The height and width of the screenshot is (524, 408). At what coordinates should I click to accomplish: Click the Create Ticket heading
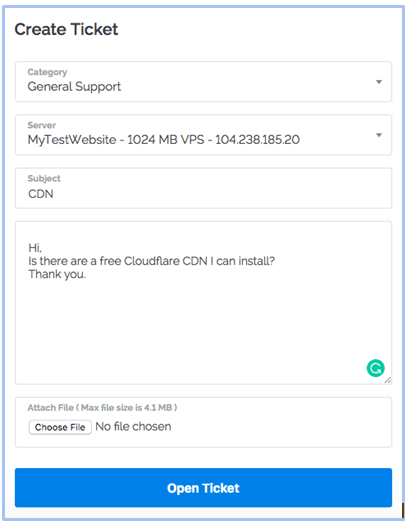(66, 29)
